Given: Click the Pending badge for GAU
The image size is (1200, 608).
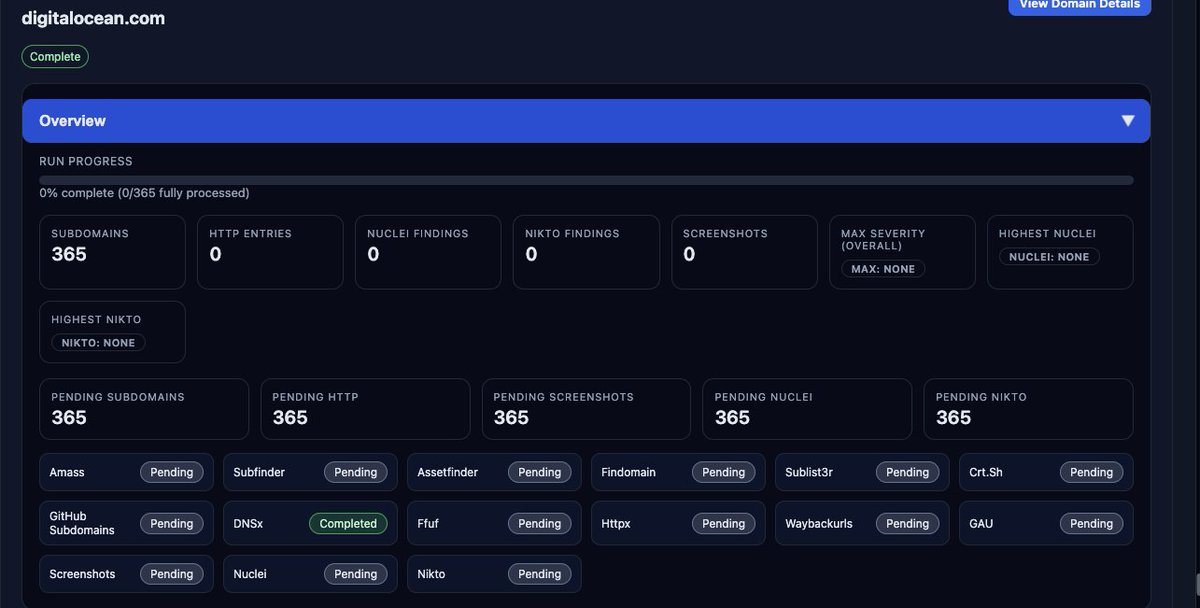Looking at the screenshot, I should point(1092,523).
